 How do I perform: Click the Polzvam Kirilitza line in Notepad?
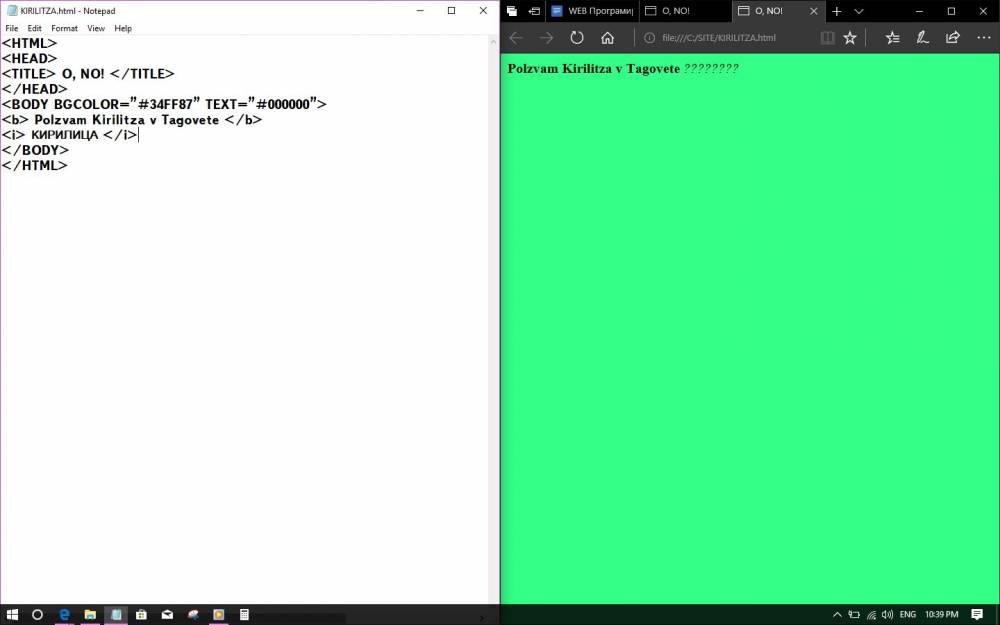pos(131,119)
